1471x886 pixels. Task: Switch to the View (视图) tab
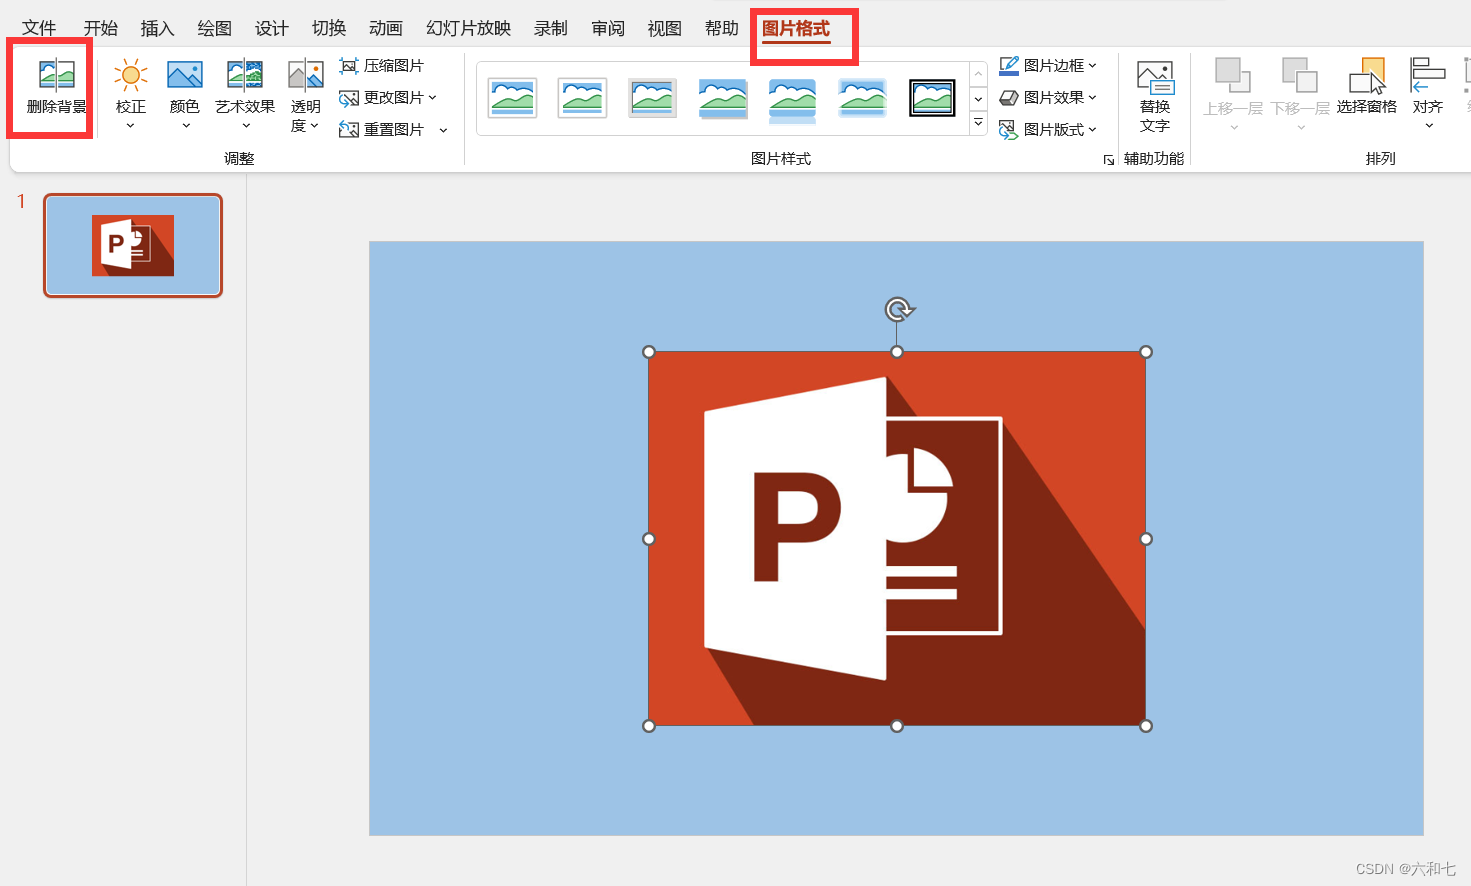pos(664,28)
